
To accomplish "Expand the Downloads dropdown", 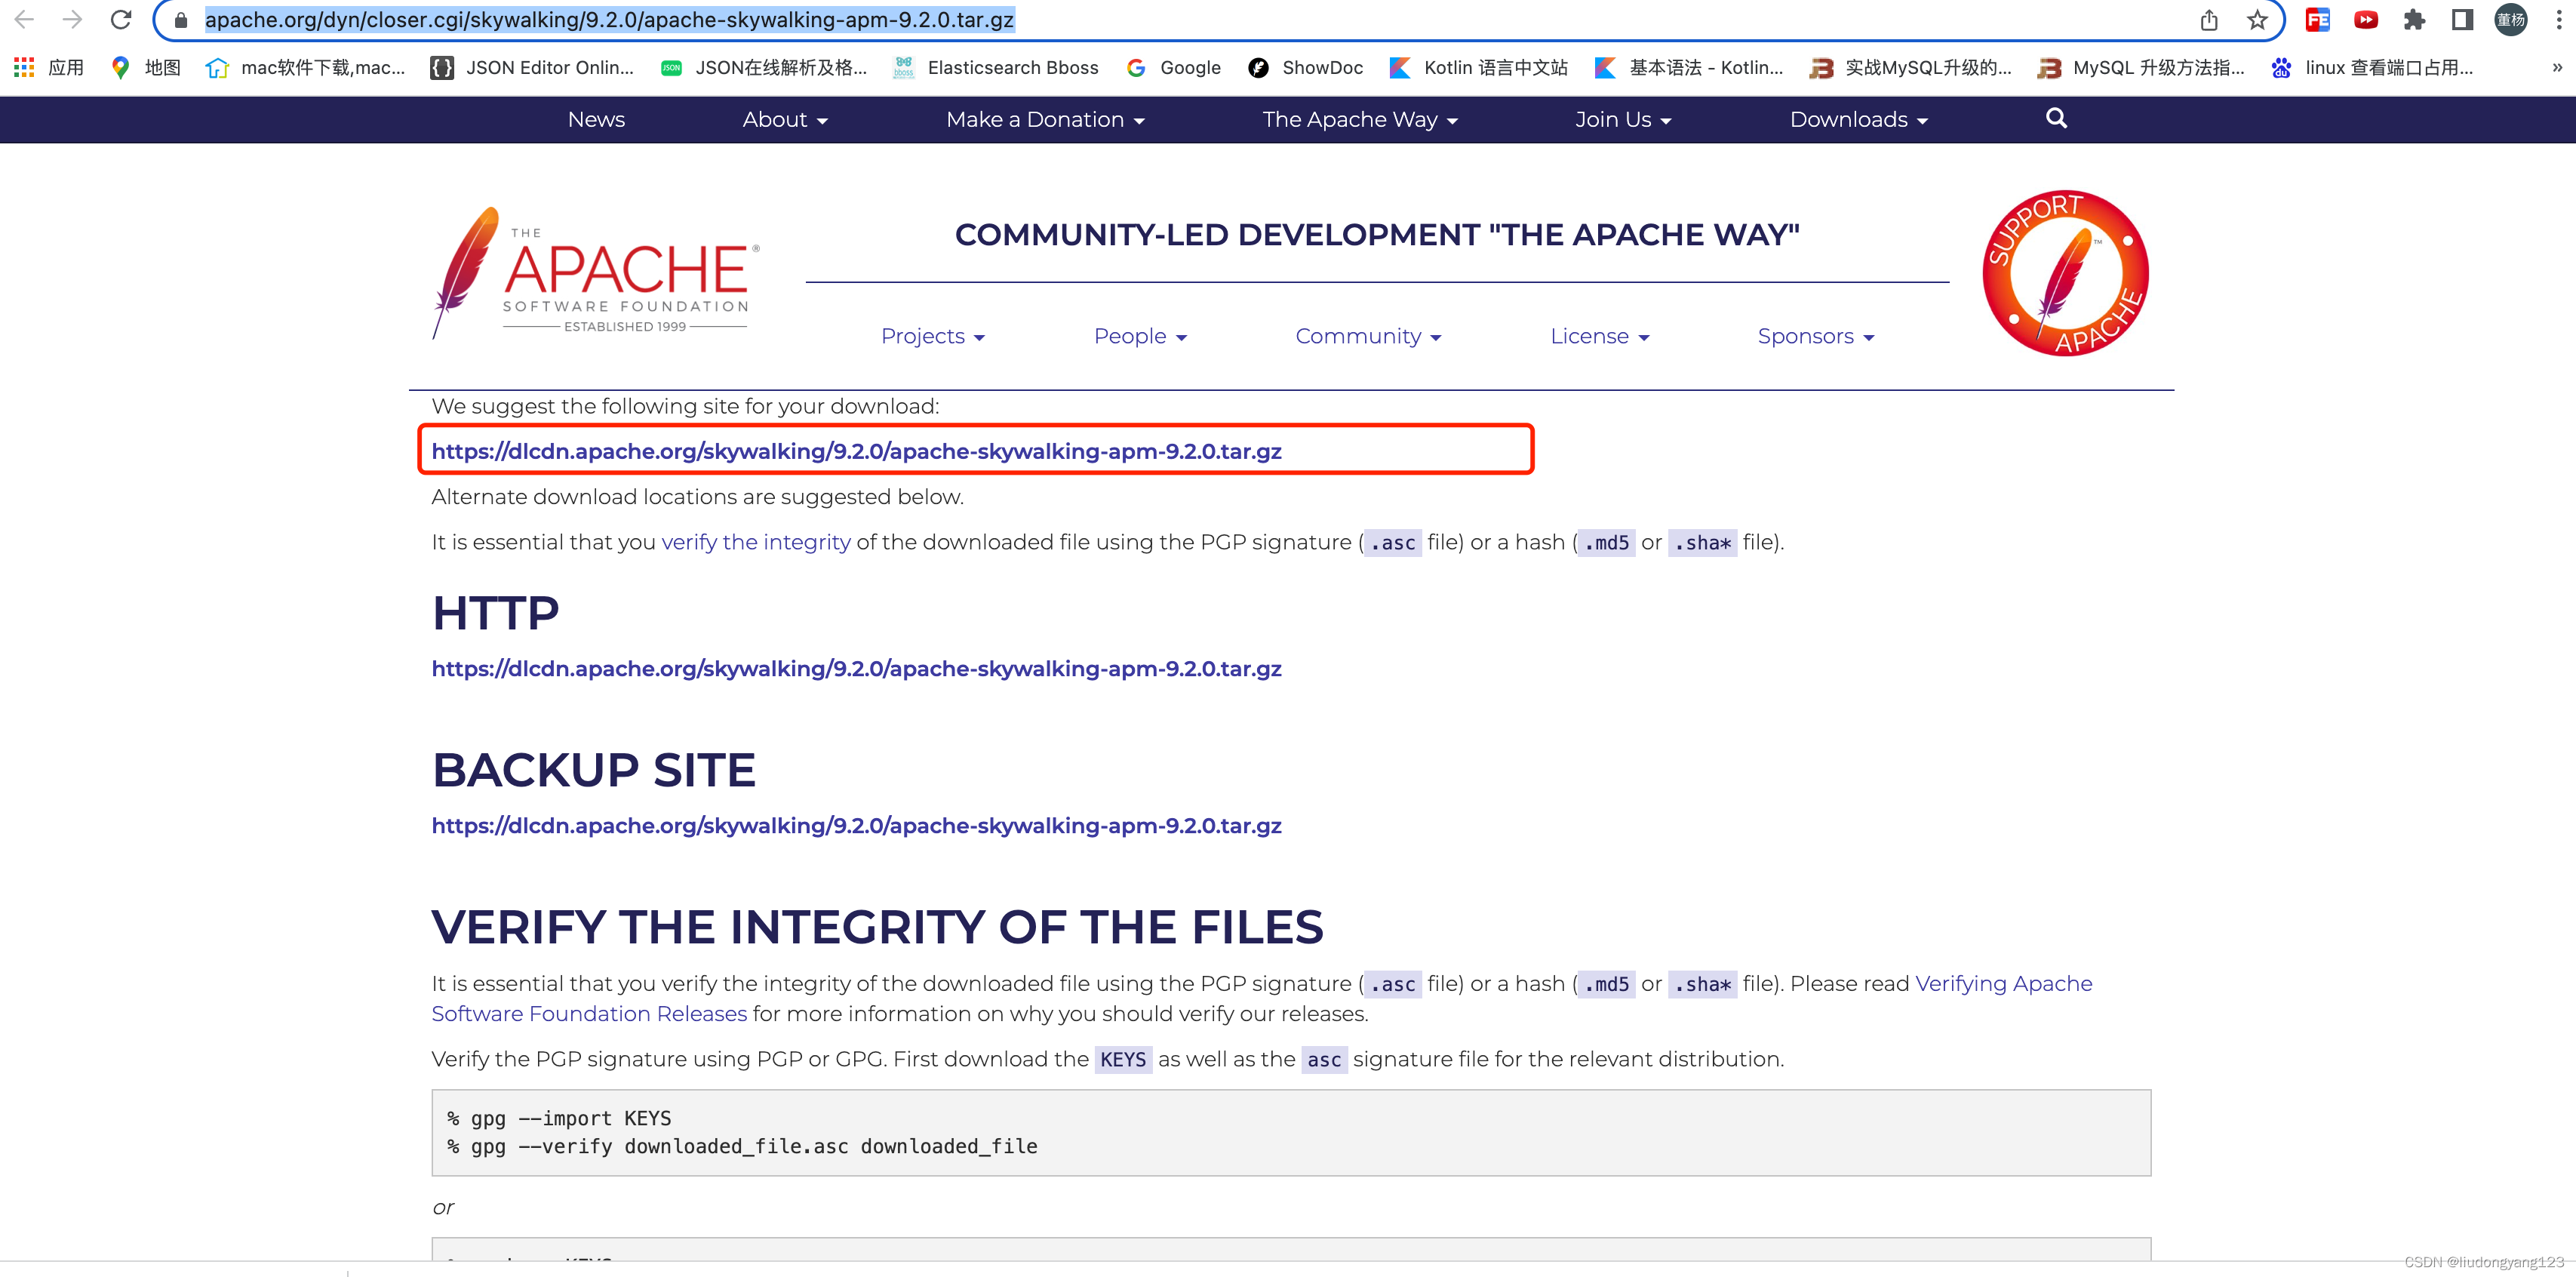I will coord(1858,119).
